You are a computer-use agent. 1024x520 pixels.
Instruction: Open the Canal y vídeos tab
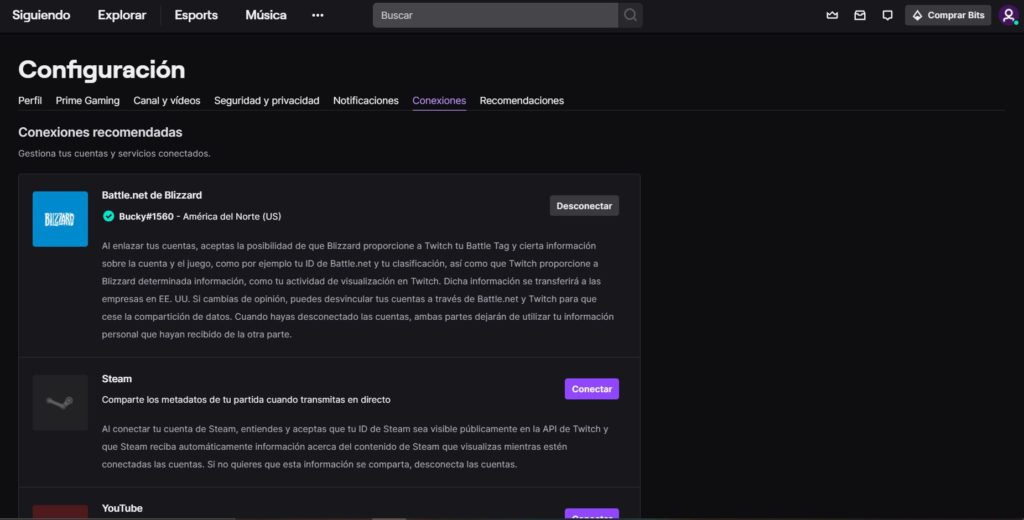click(x=167, y=101)
